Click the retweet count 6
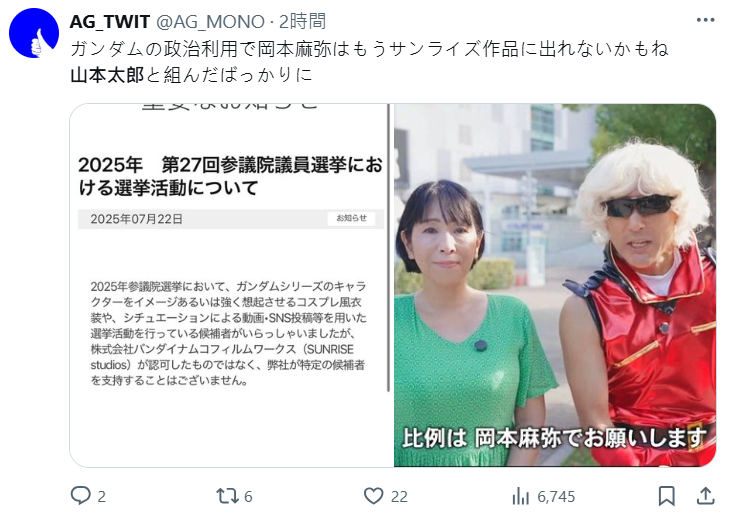This screenshot has height=518, width=732. tap(248, 497)
